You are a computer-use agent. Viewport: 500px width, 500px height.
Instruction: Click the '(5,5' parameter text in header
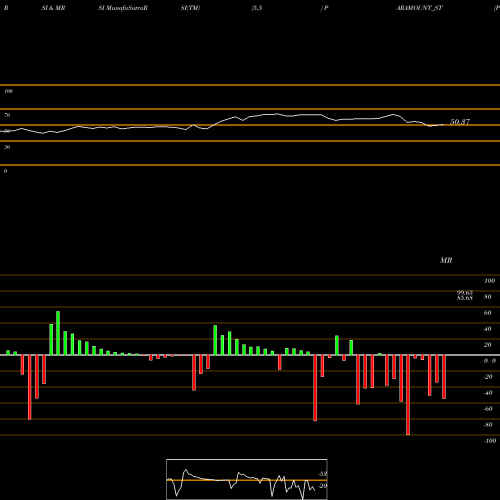click(x=257, y=8)
